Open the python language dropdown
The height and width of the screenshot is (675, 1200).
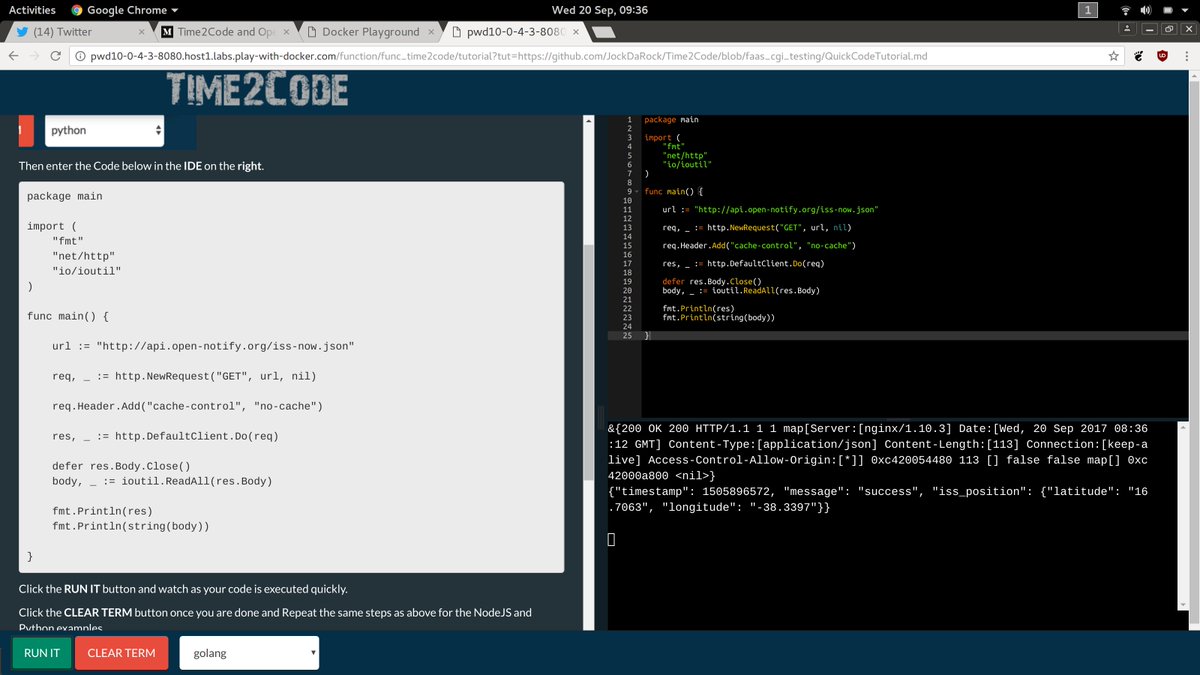pyautogui.click(x=104, y=130)
